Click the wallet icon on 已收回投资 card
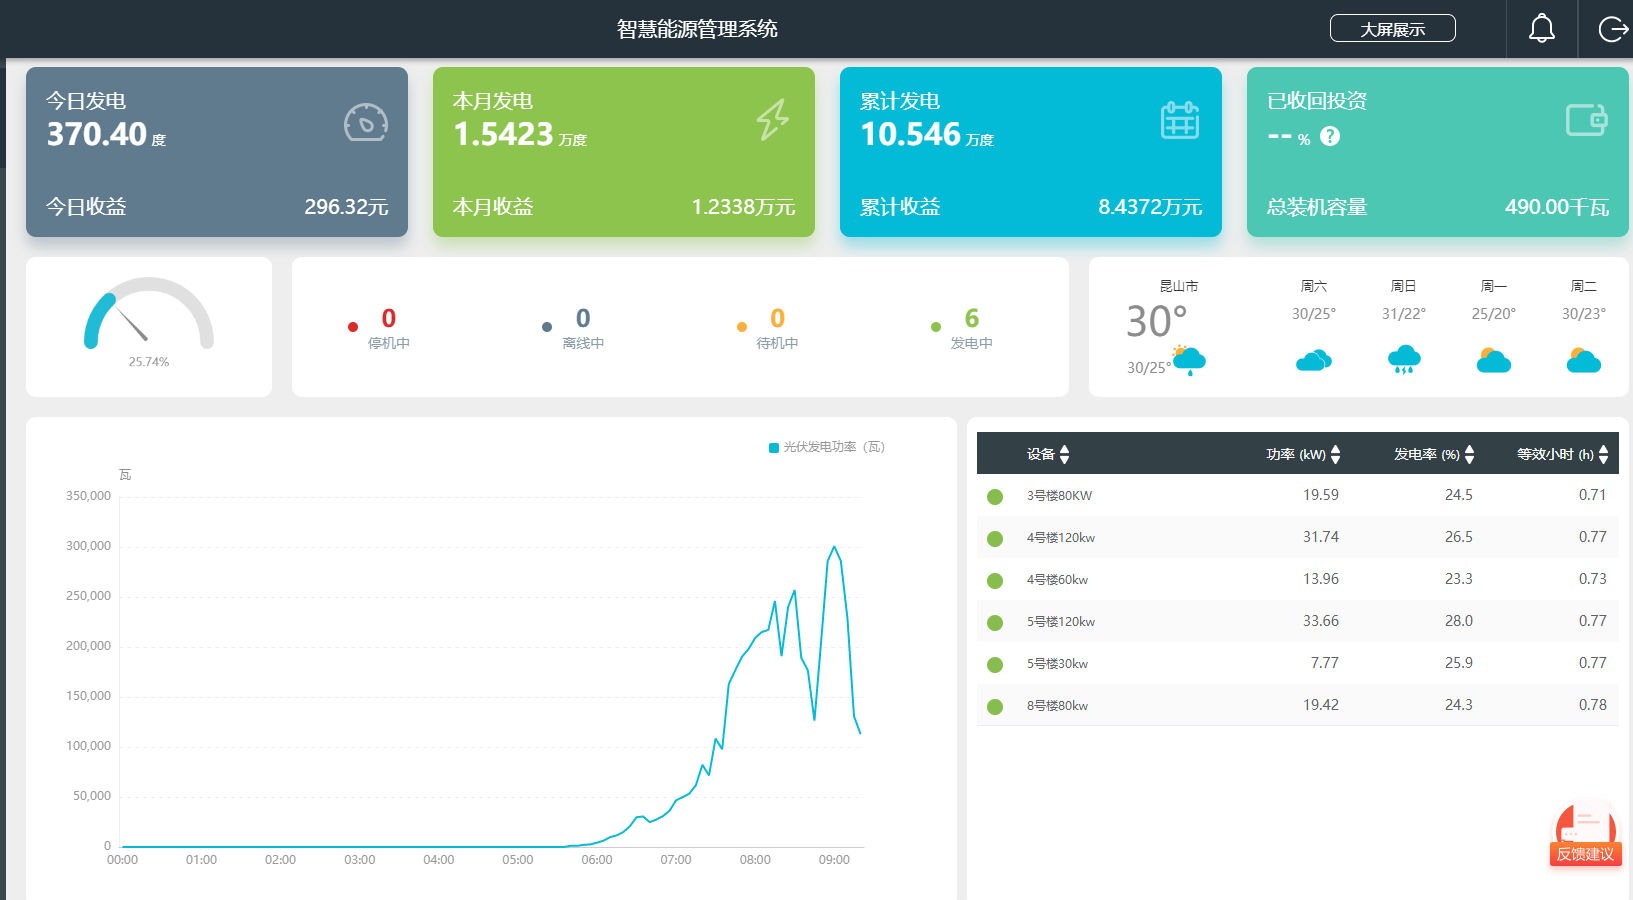This screenshot has width=1633, height=900. pyautogui.click(x=1586, y=120)
